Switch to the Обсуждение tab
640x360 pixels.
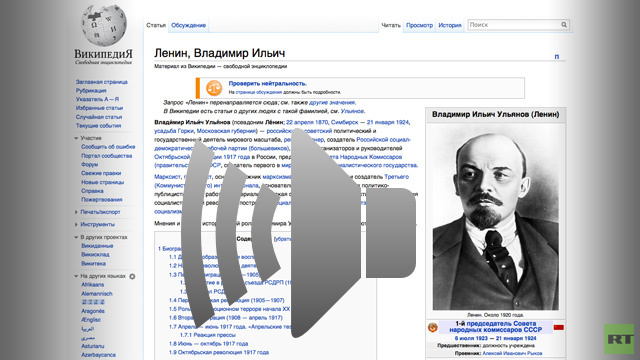click(188, 25)
